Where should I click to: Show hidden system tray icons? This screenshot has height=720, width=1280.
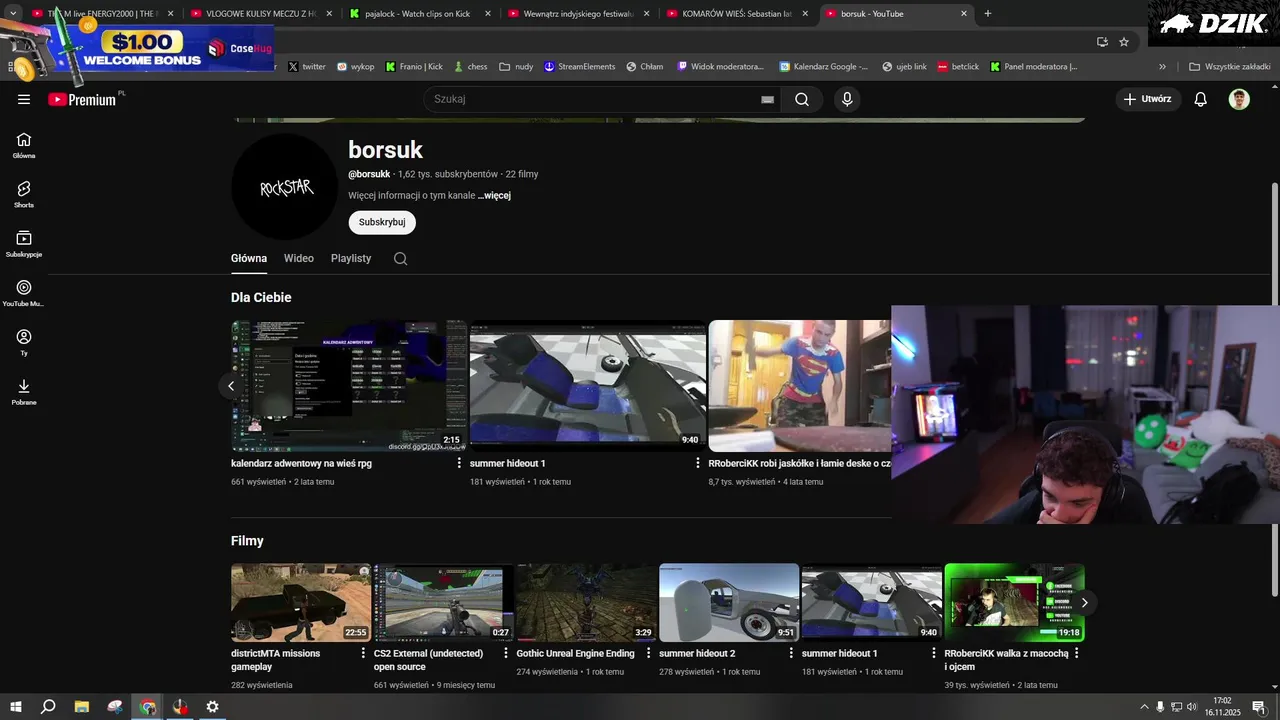pyautogui.click(x=1144, y=707)
